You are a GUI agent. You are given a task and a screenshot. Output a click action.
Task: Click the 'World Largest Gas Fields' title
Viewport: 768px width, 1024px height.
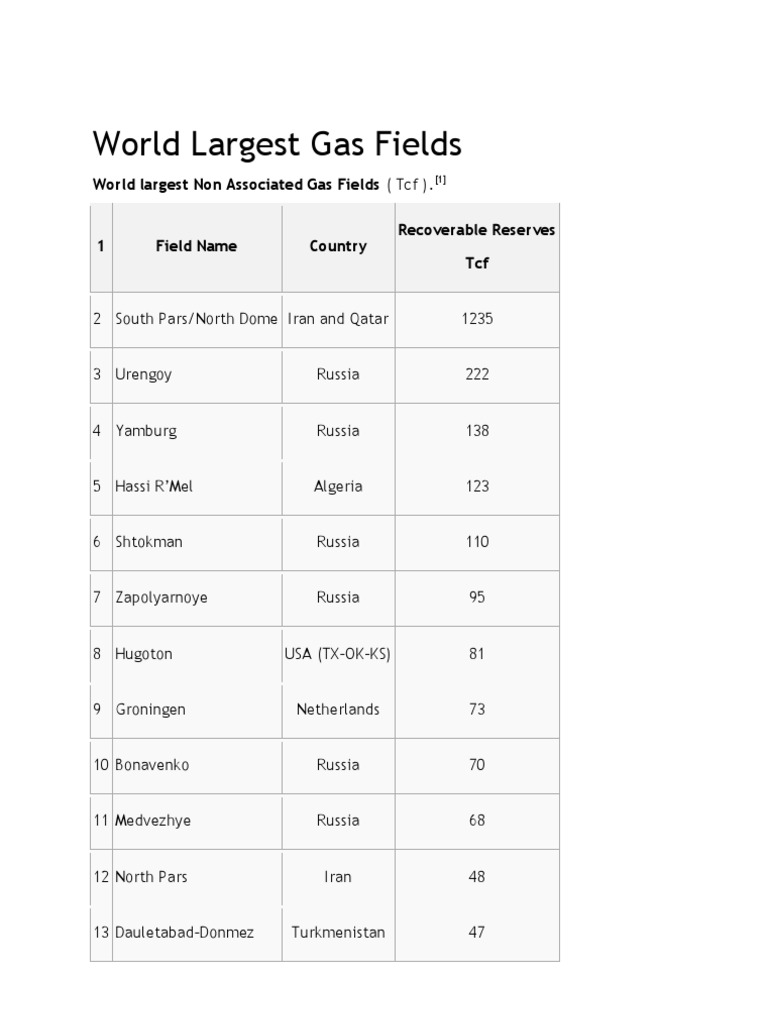[x=277, y=145]
